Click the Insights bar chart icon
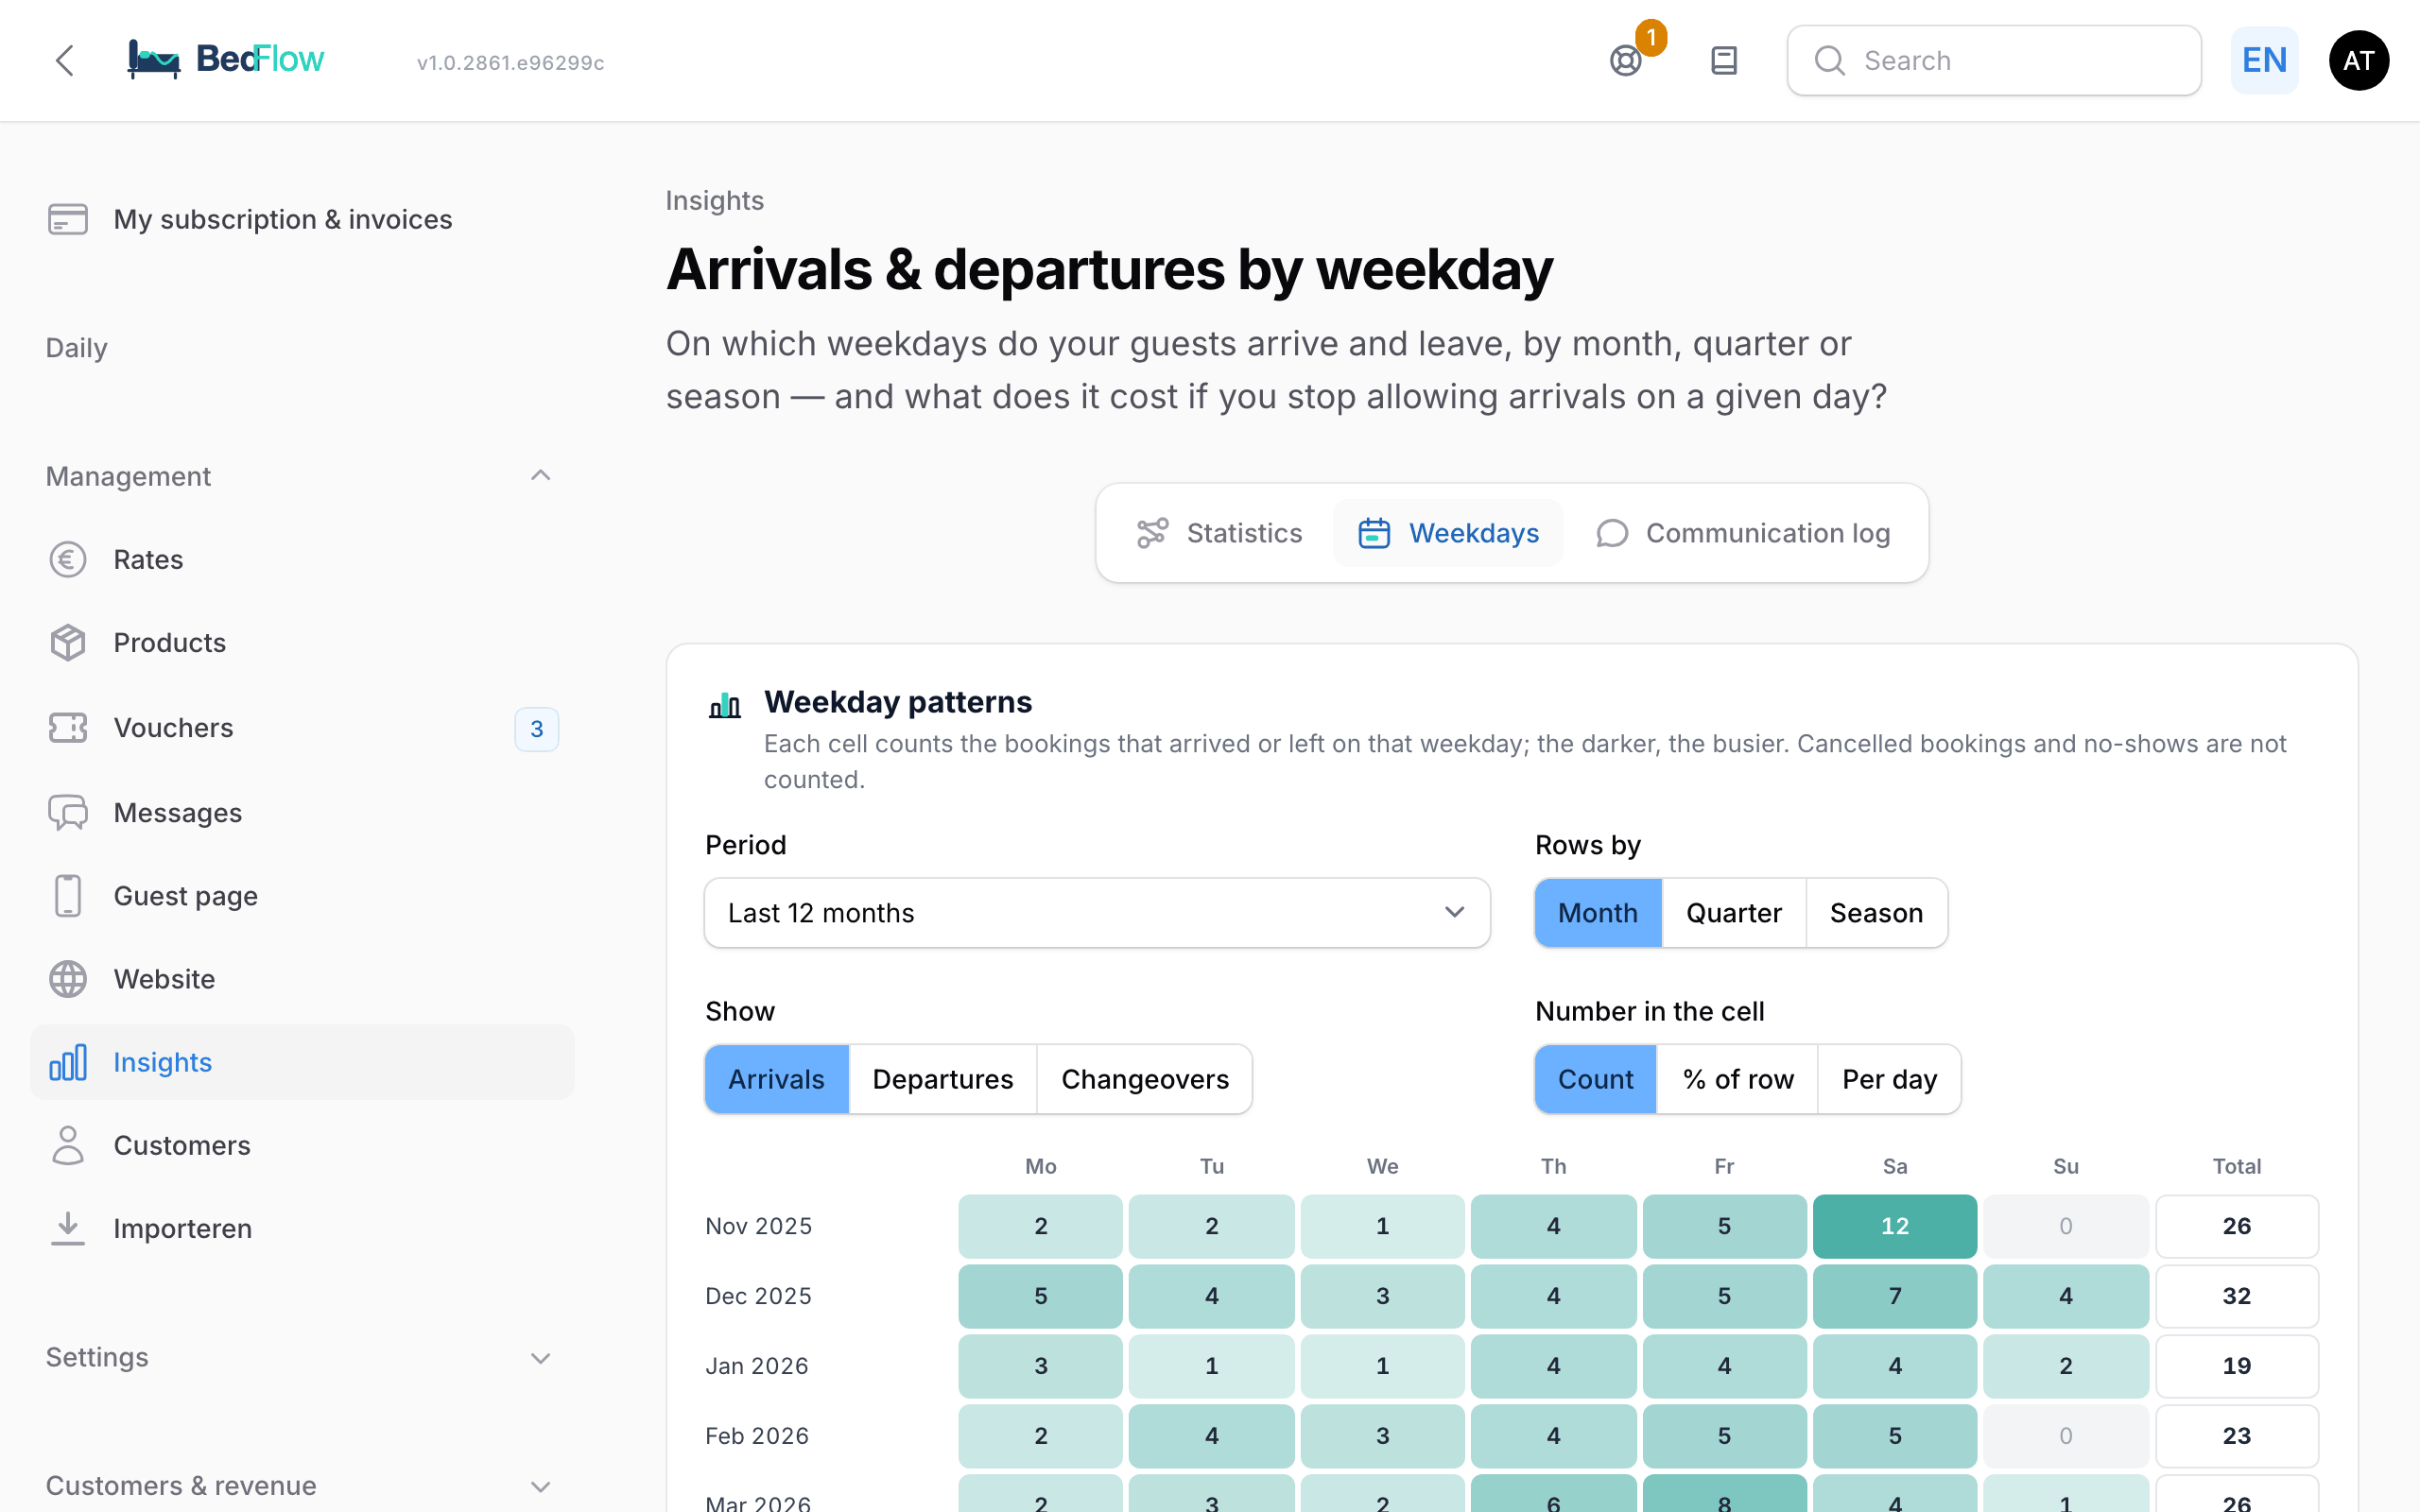Screen dimensions: 2420x1512 (68, 1062)
